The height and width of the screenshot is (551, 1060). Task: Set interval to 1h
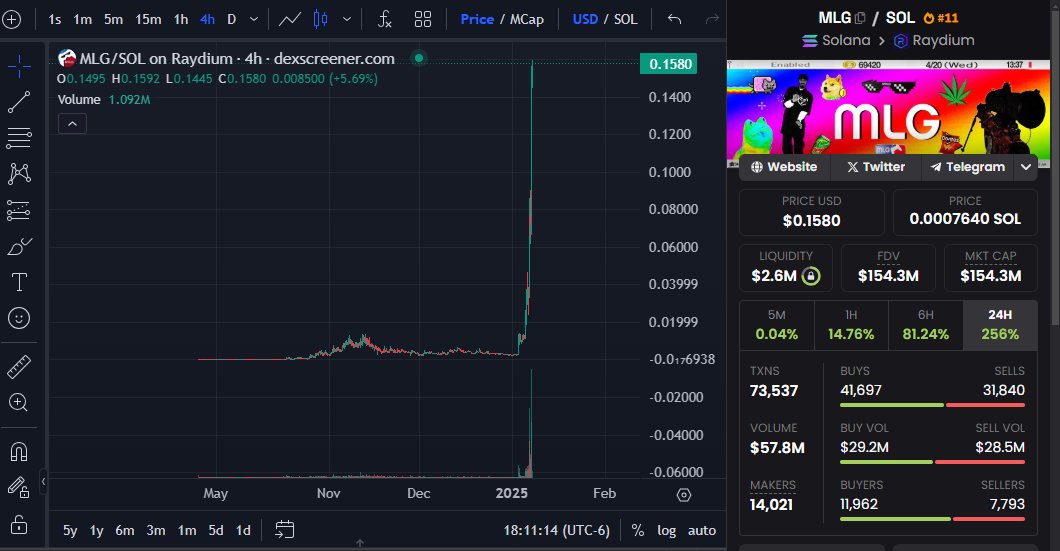pos(181,20)
